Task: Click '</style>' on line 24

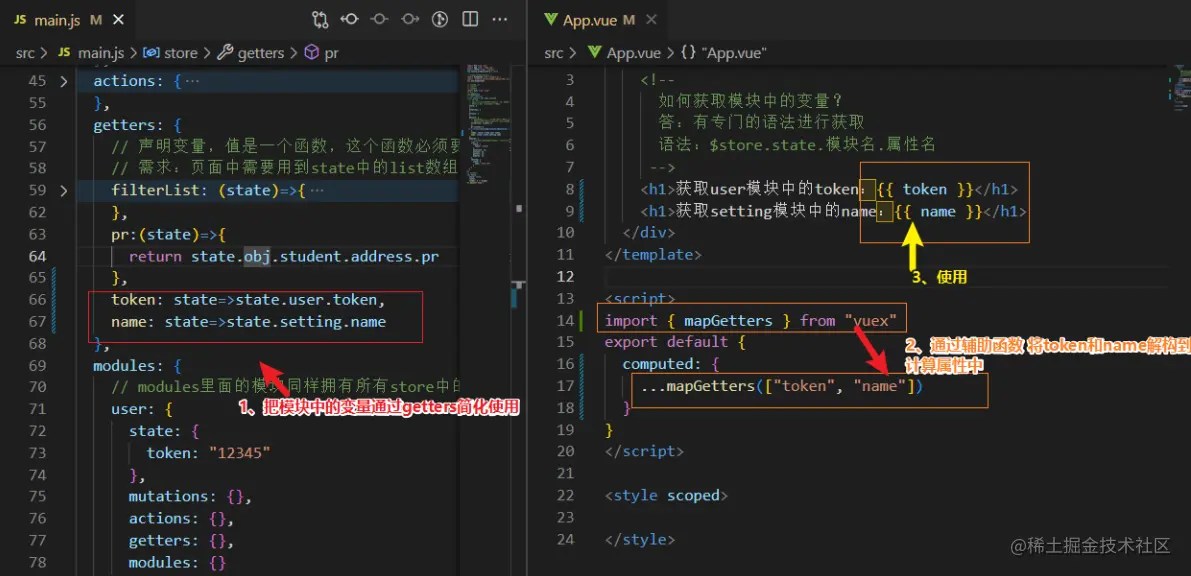Action: 640,540
